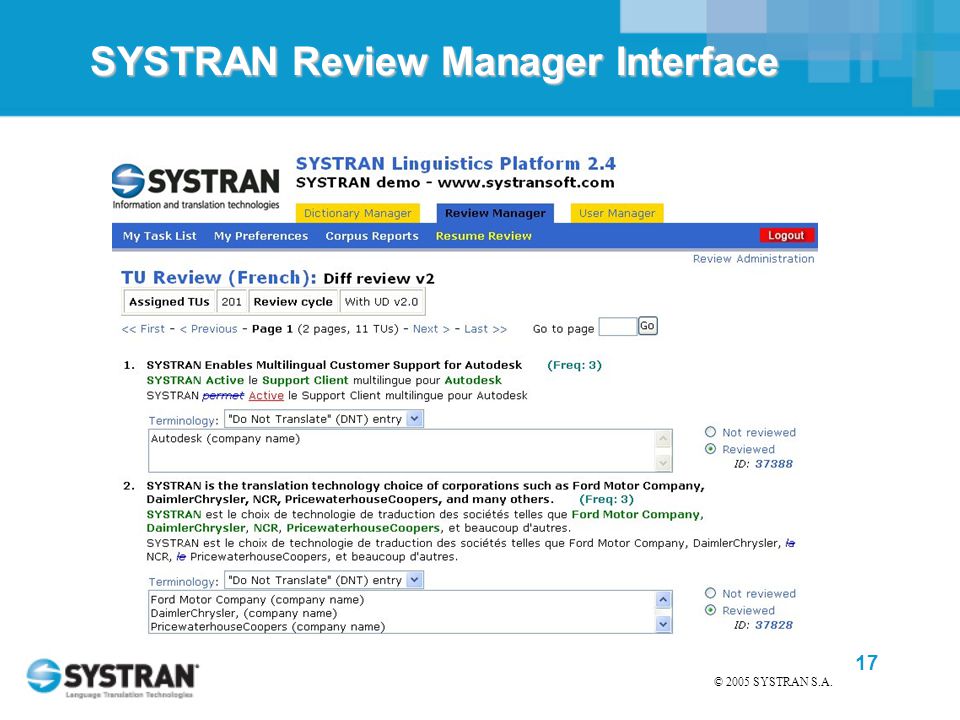Viewport: 960px width, 720px height.
Task: Select Not reviewed for TU ID 37388
Action: tap(710, 432)
